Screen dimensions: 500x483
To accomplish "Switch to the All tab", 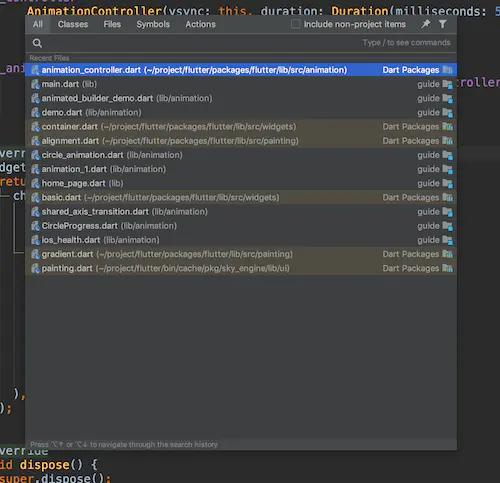I will (38, 24).
